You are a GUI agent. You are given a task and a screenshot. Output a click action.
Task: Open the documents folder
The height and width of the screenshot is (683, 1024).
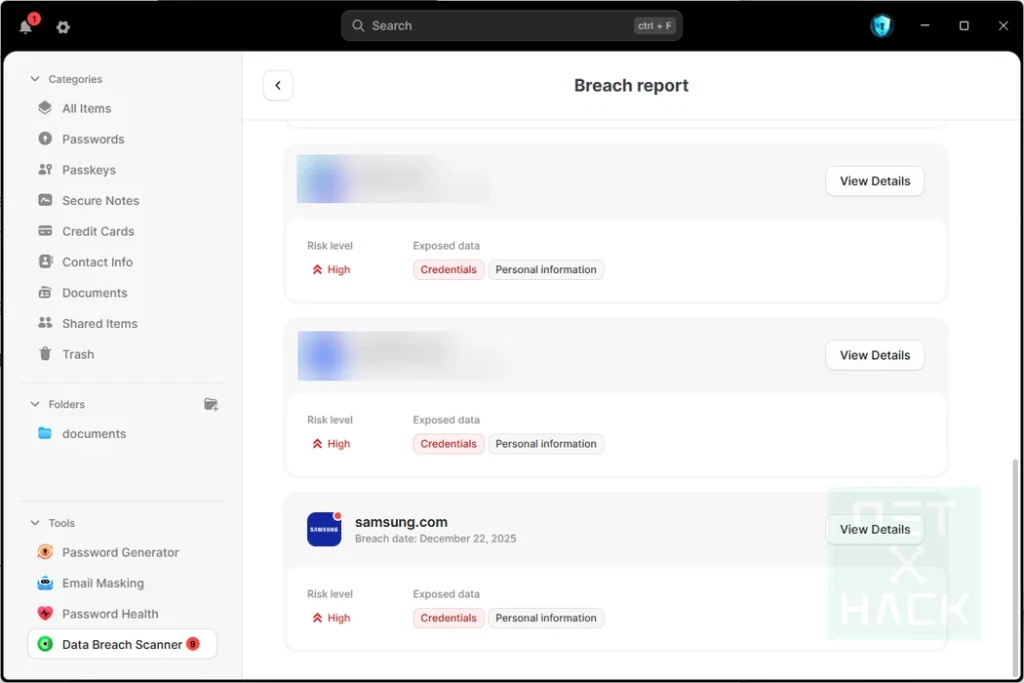point(94,434)
